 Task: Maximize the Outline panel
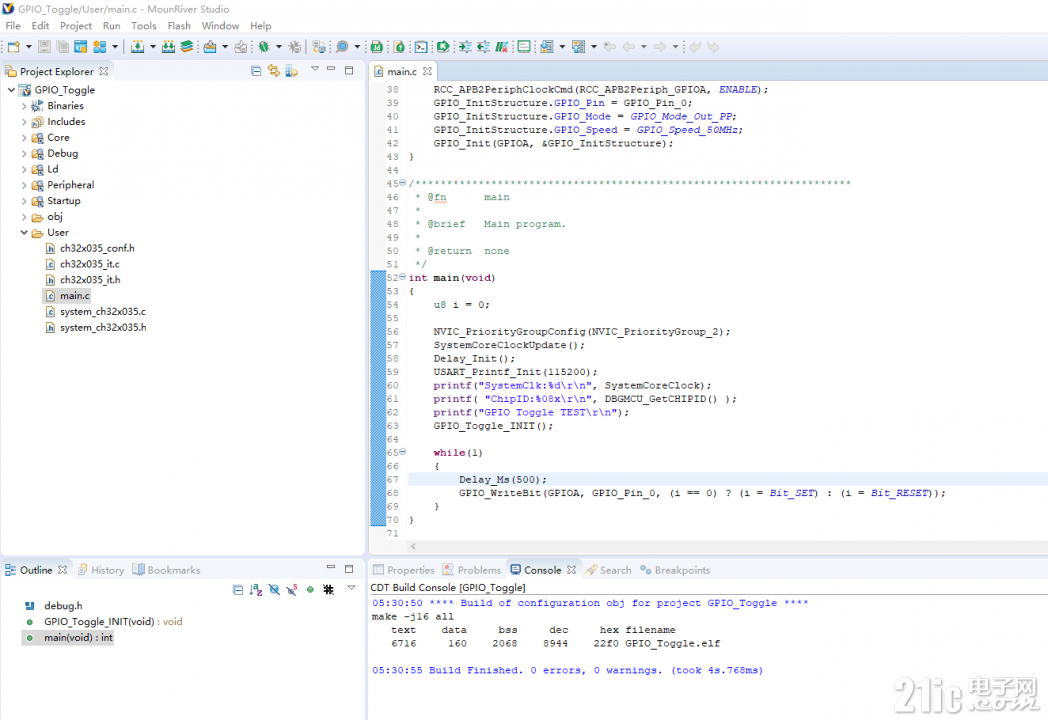point(348,569)
